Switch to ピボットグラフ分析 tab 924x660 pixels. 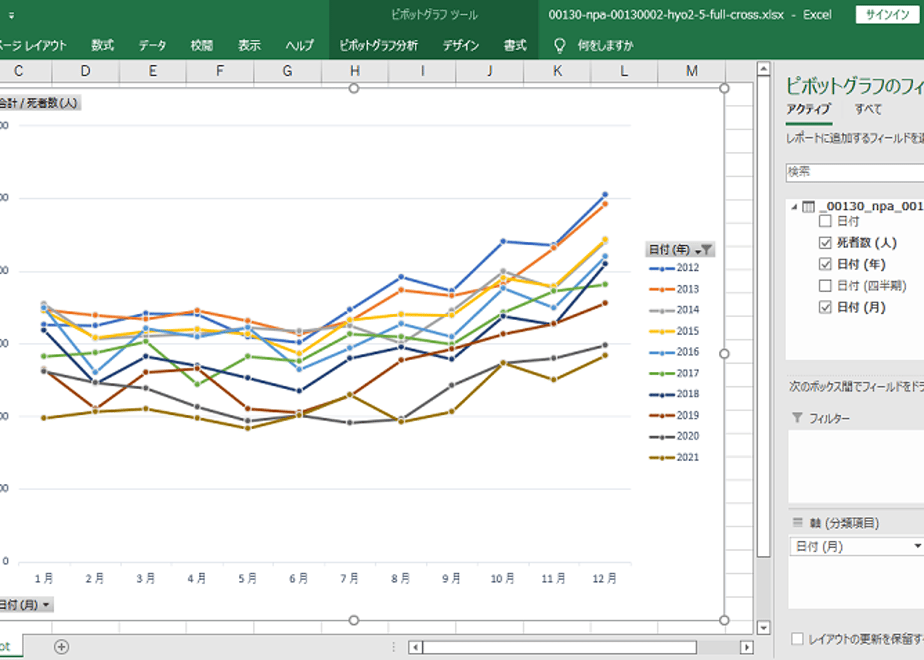pyautogui.click(x=378, y=45)
